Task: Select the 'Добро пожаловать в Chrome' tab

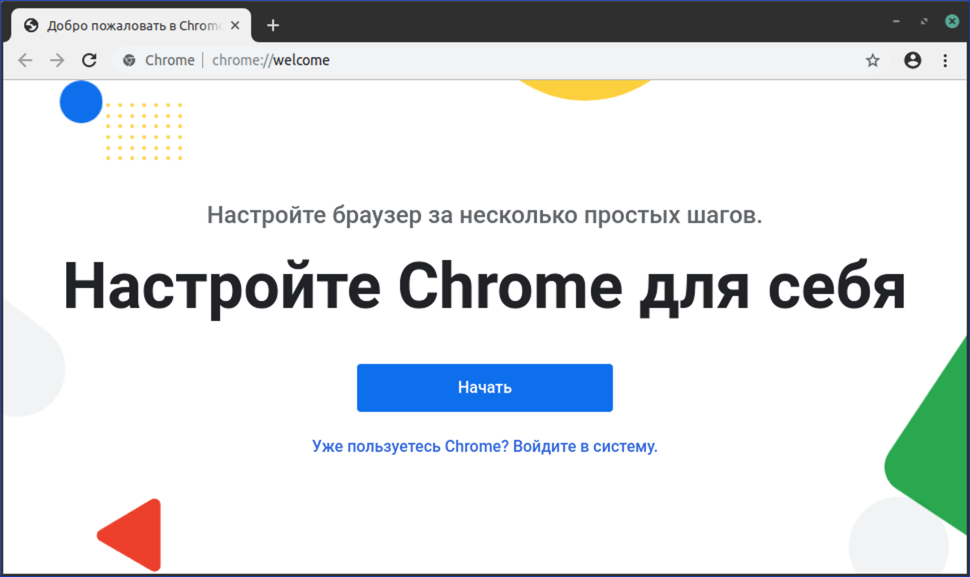Action: click(x=131, y=25)
